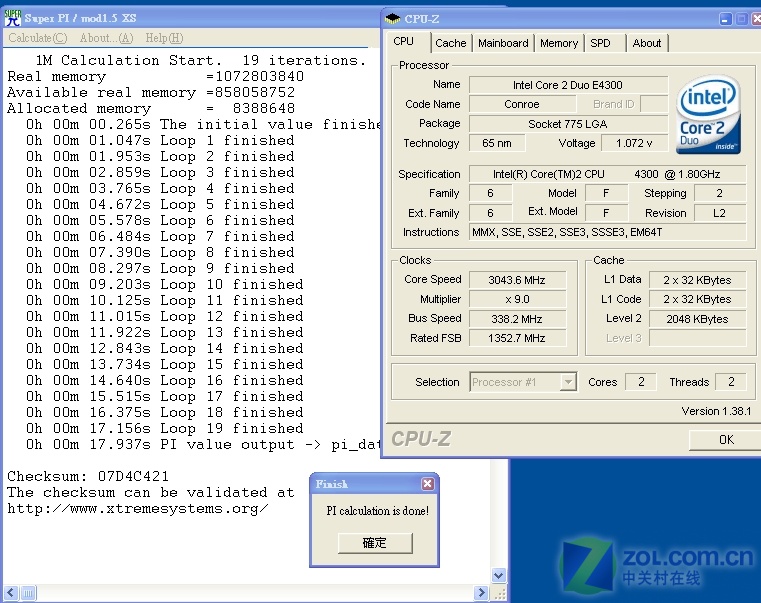
Task: Click the Specification field with '@ 1.80GHz'
Action: click(607, 174)
